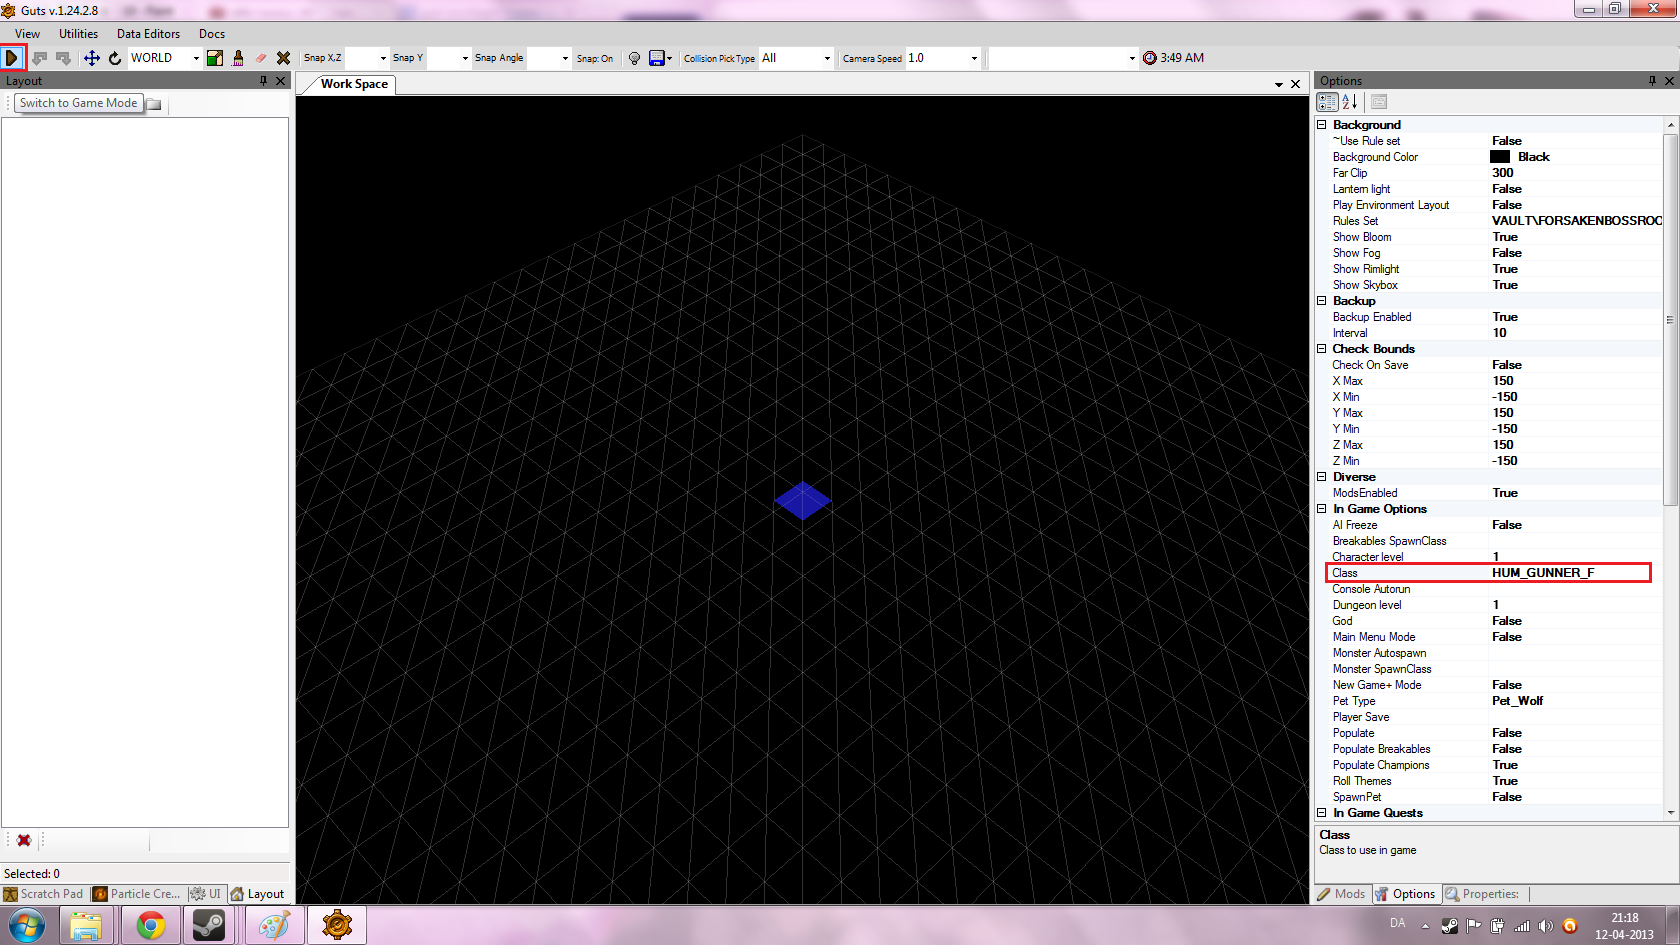Collapse the Check Bounds category
The image size is (1680, 945).
point(1322,349)
